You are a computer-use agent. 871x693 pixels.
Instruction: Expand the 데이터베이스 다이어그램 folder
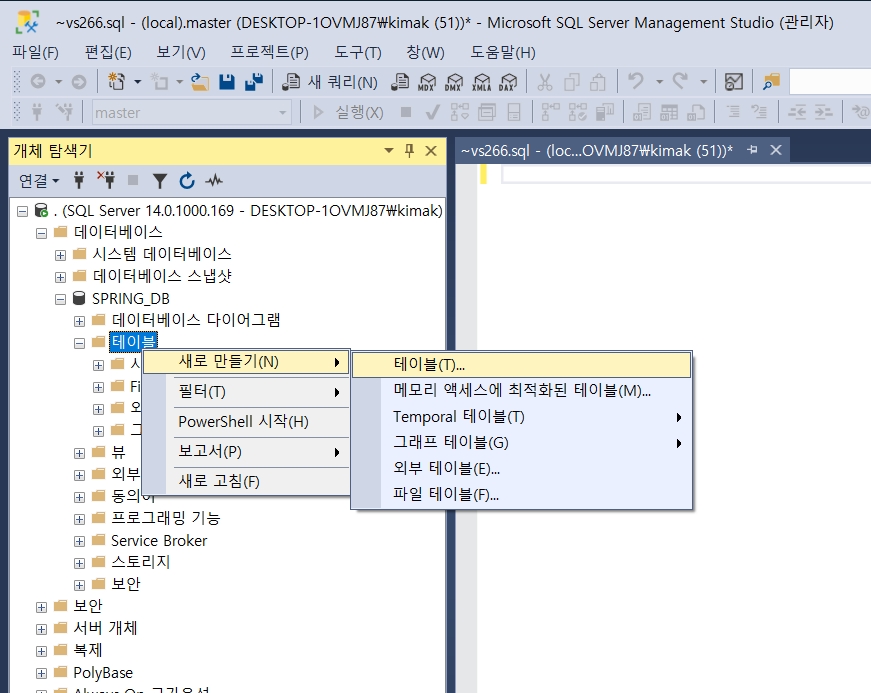point(79,321)
